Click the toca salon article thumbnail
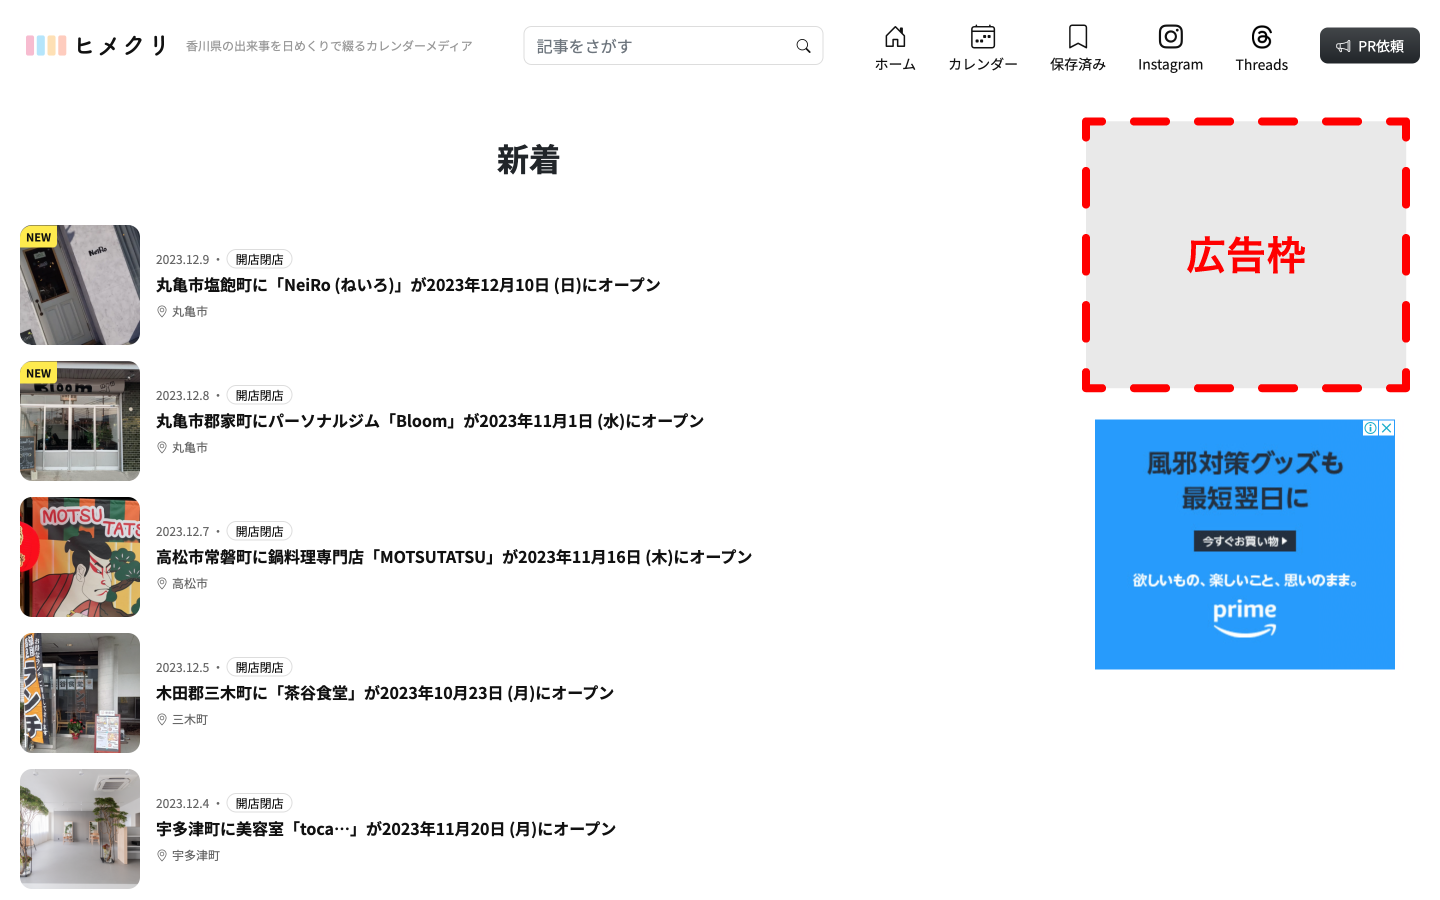The width and height of the screenshot is (1440, 900). click(80, 829)
